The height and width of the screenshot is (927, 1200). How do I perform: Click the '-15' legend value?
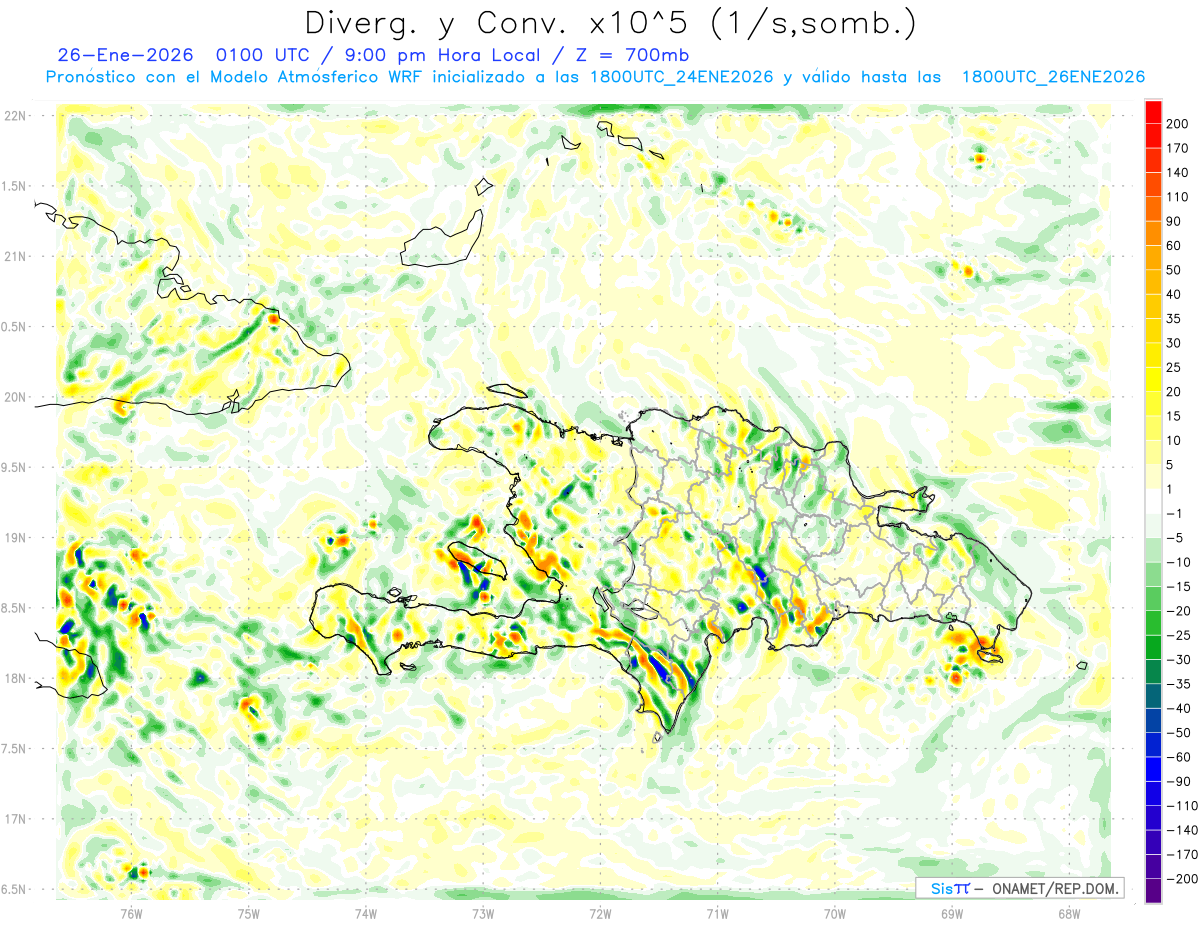[1181, 586]
